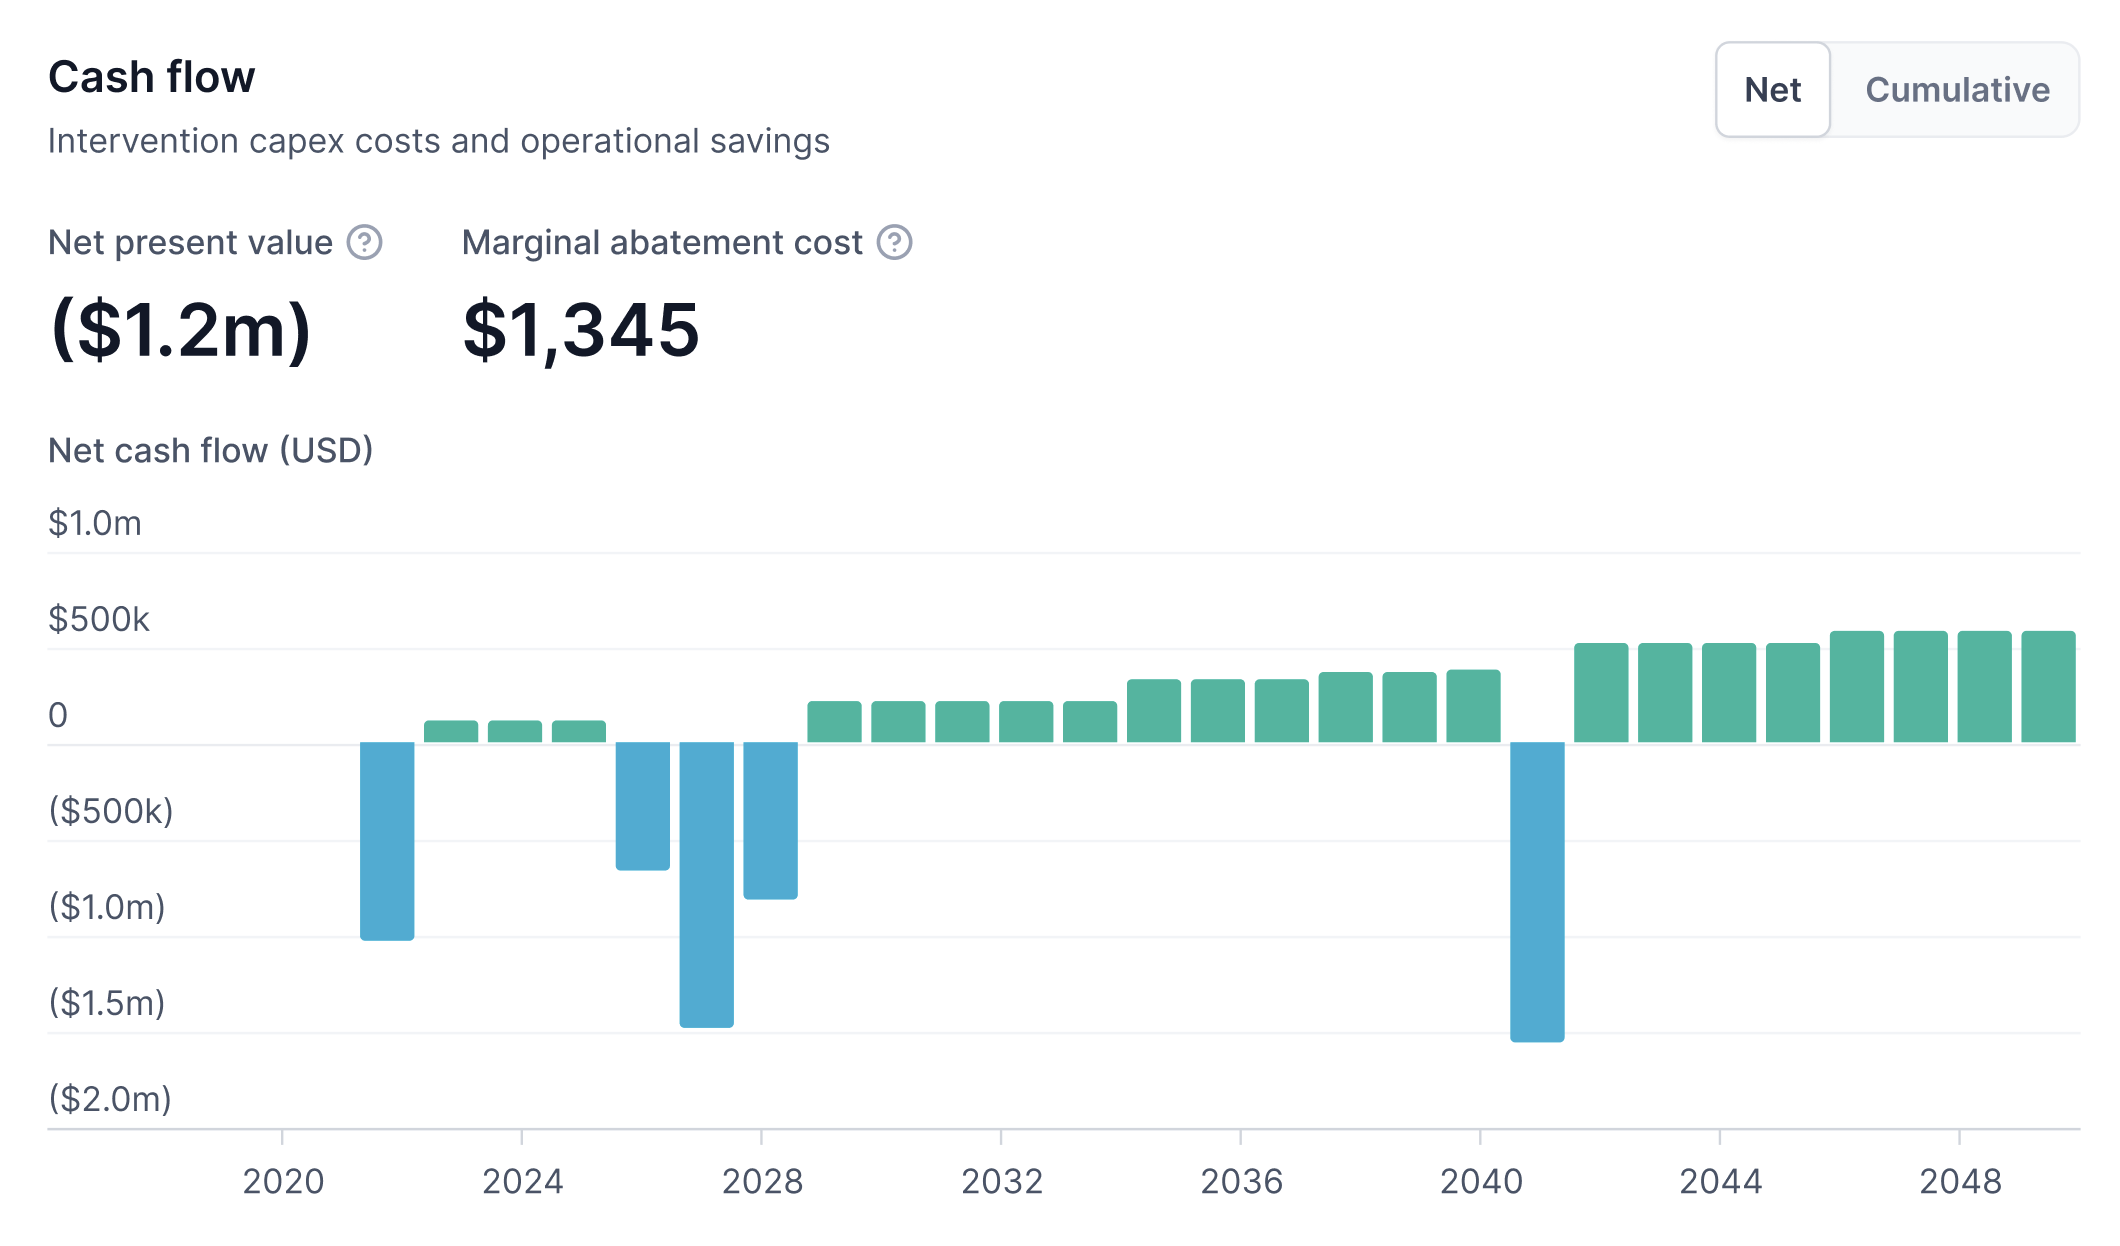Click the Cash flow heading

click(x=152, y=77)
